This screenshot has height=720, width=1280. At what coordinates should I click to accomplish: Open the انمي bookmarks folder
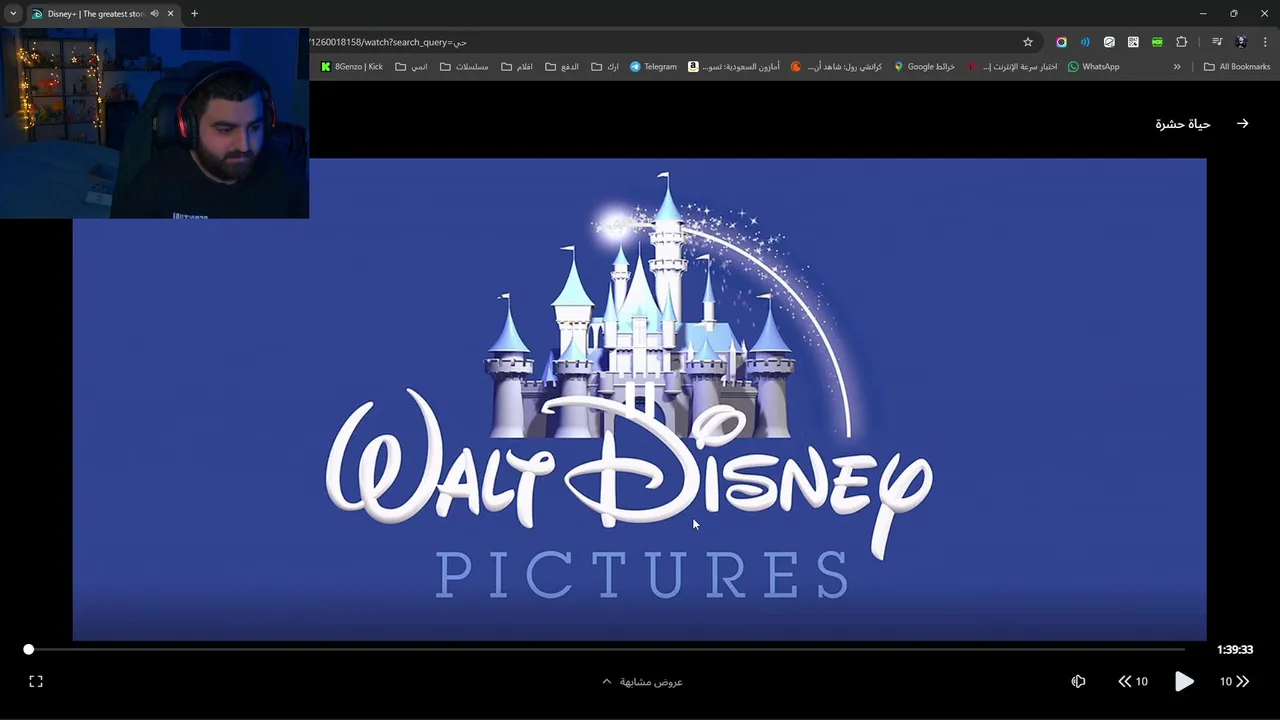(x=411, y=67)
